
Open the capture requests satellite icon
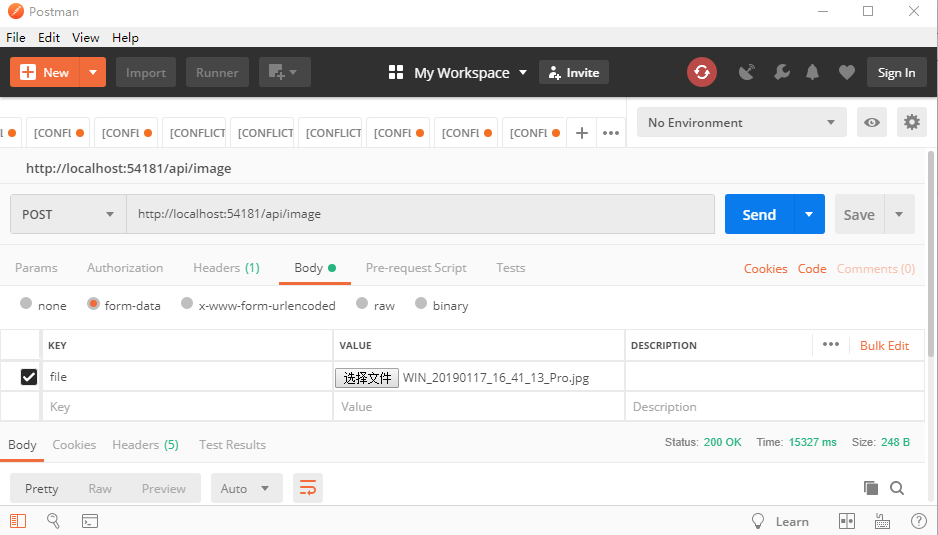pos(746,72)
